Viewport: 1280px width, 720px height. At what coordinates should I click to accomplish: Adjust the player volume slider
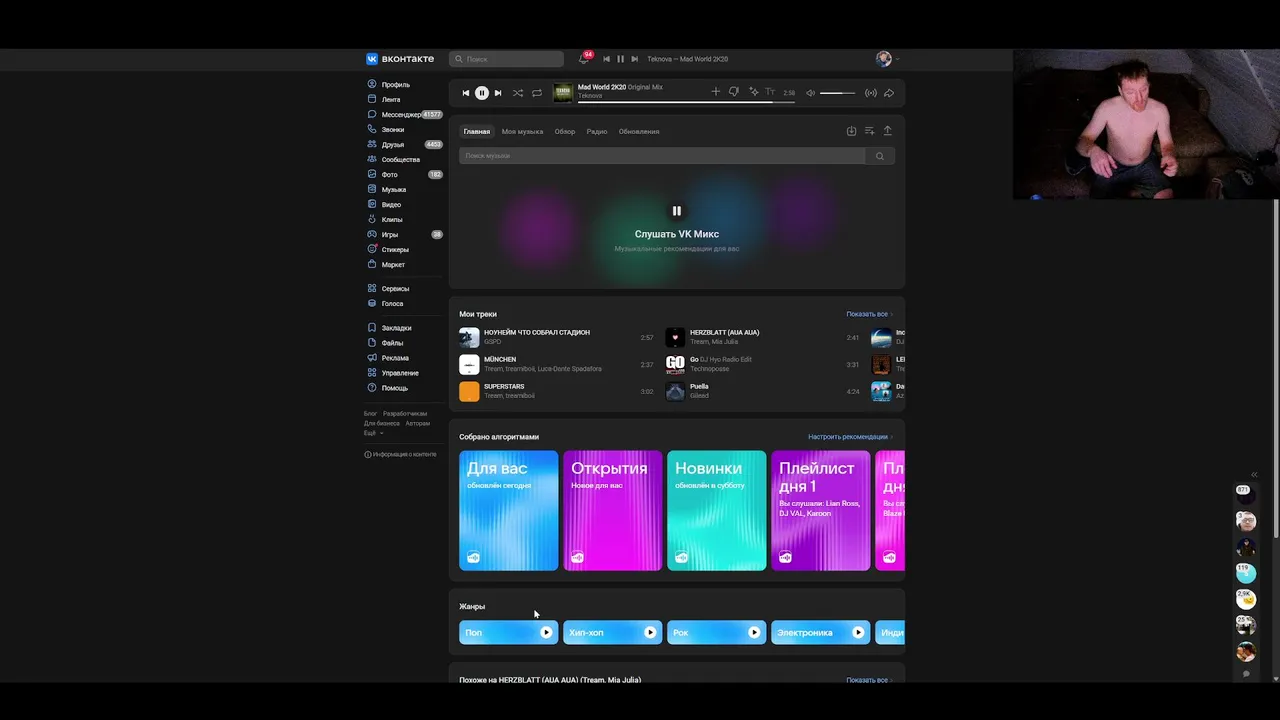click(x=838, y=93)
